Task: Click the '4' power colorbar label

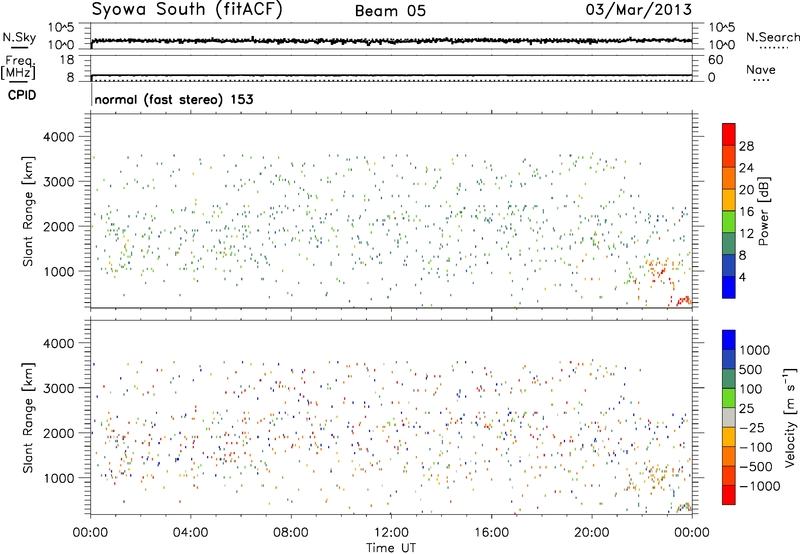Action: click(742, 278)
